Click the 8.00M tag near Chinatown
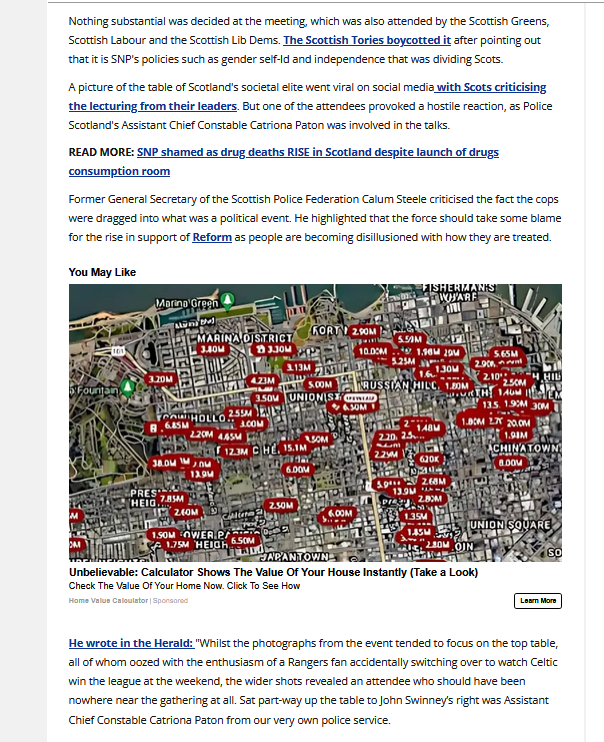Image resolution: width=604 pixels, height=742 pixels. coord(511,462)
